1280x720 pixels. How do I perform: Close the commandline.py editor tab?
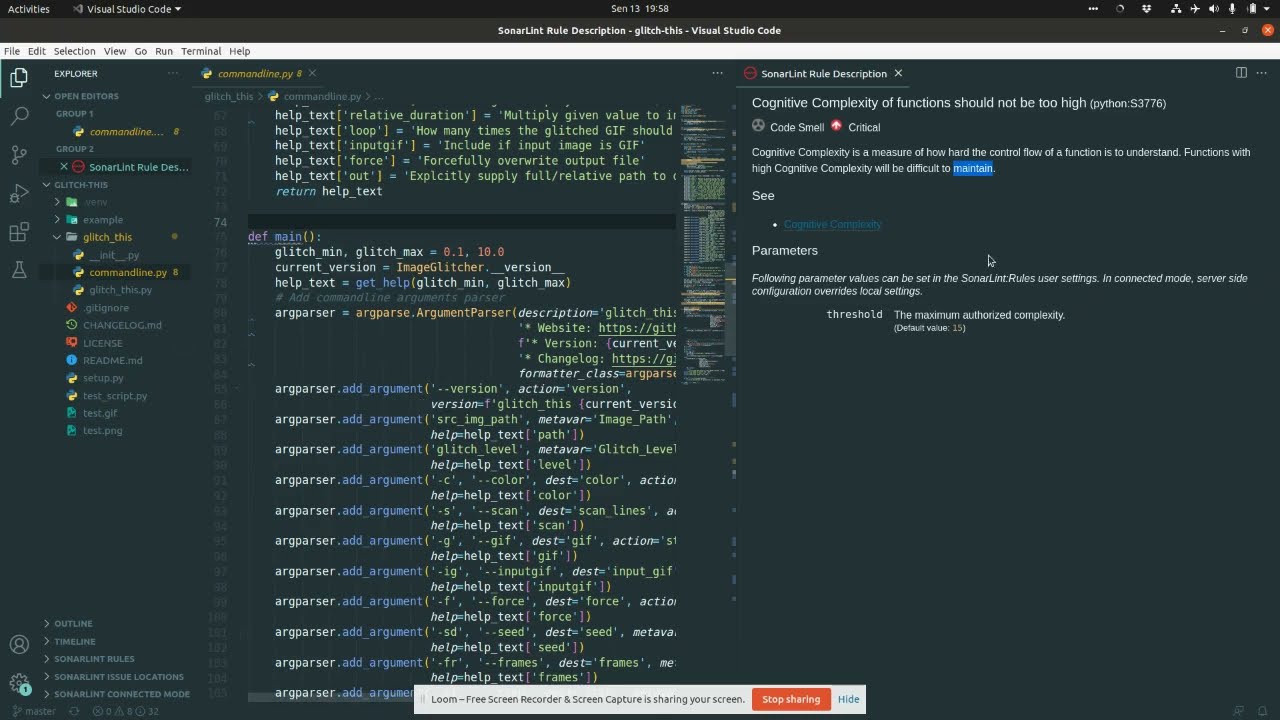(x=312, y=73)
